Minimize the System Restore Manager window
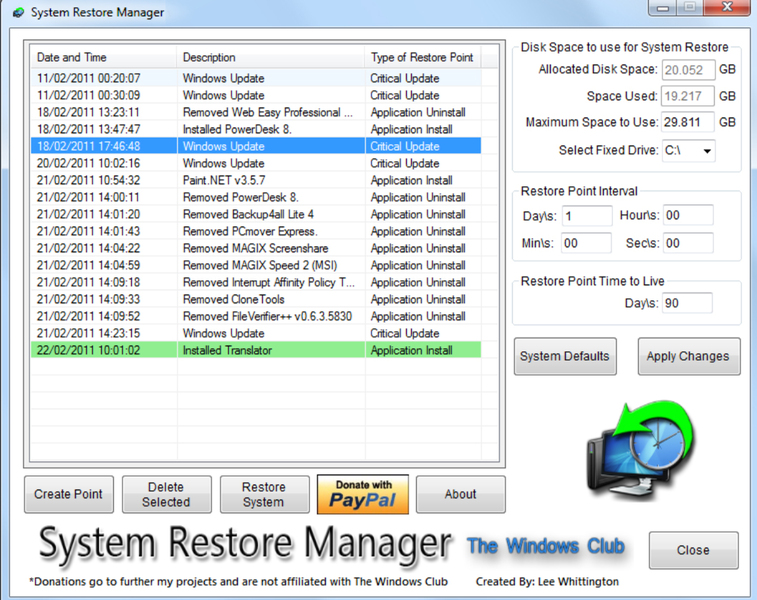The width and height of the screenshot is (757, 600). tap(663, 8)
